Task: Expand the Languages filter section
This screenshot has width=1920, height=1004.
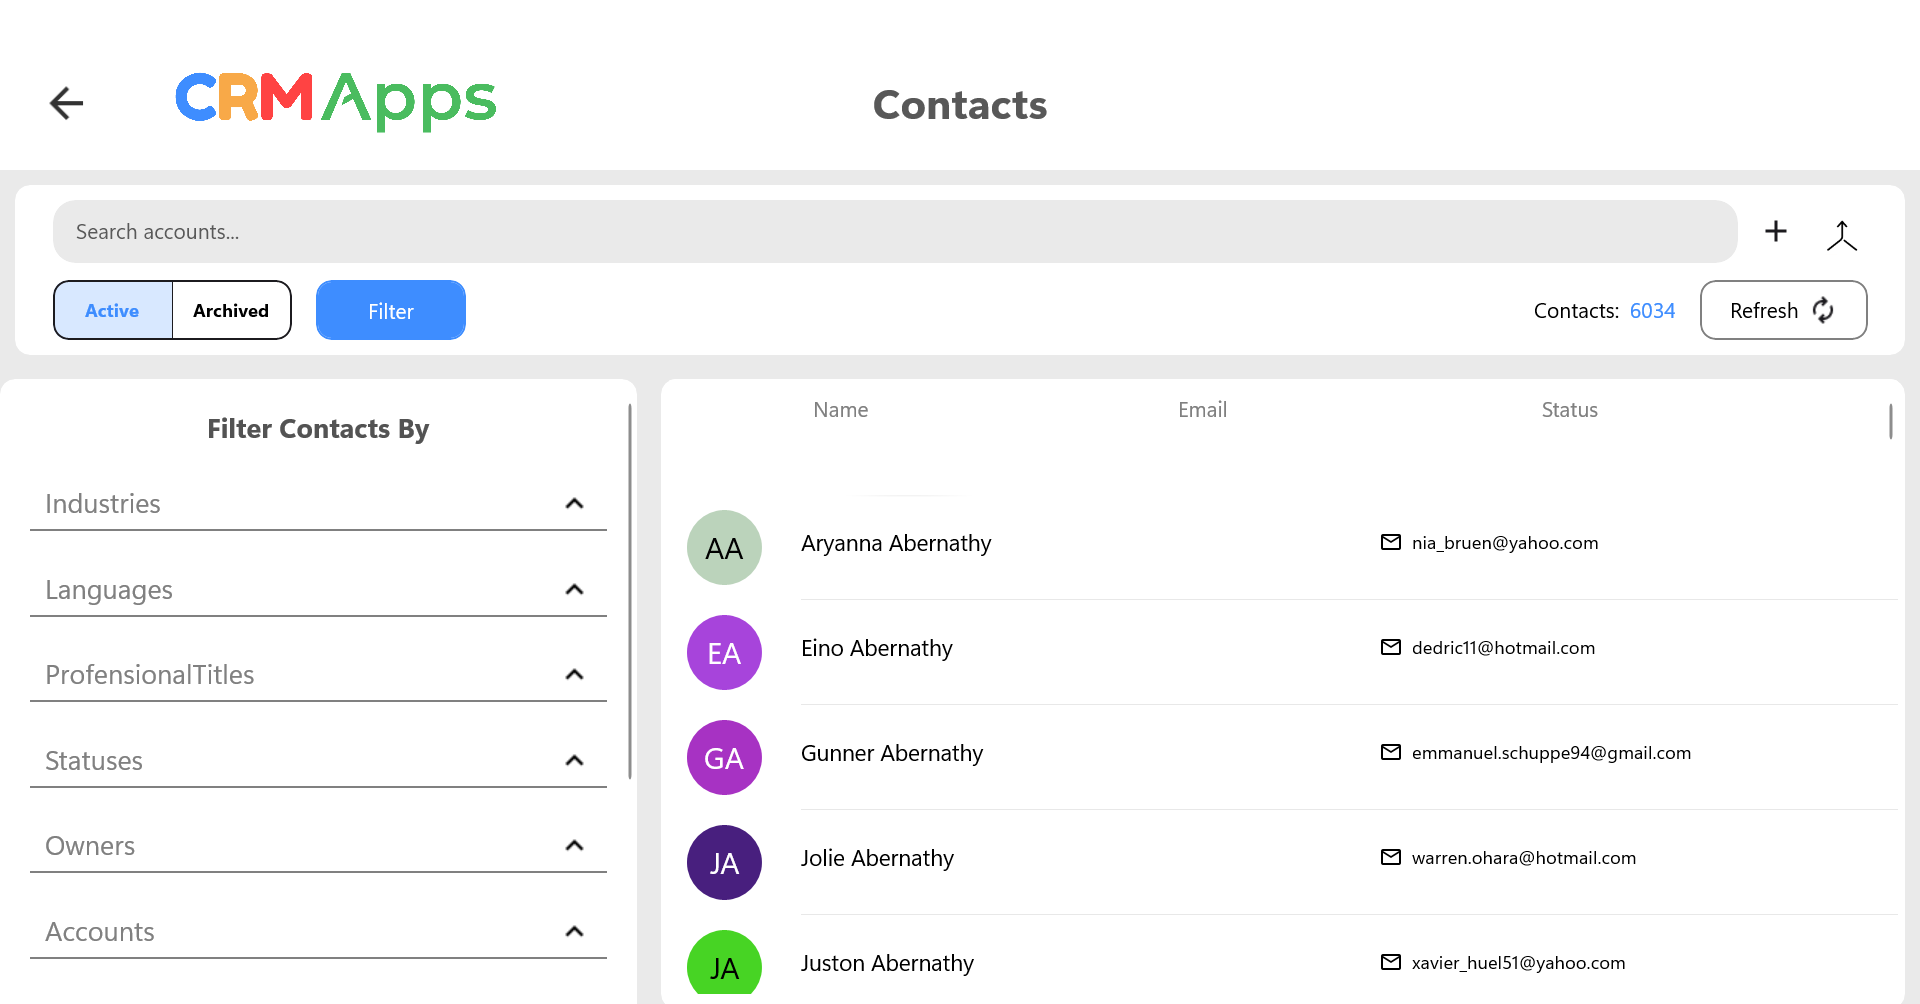Action: pyautogui.click(x=573, y=590)
